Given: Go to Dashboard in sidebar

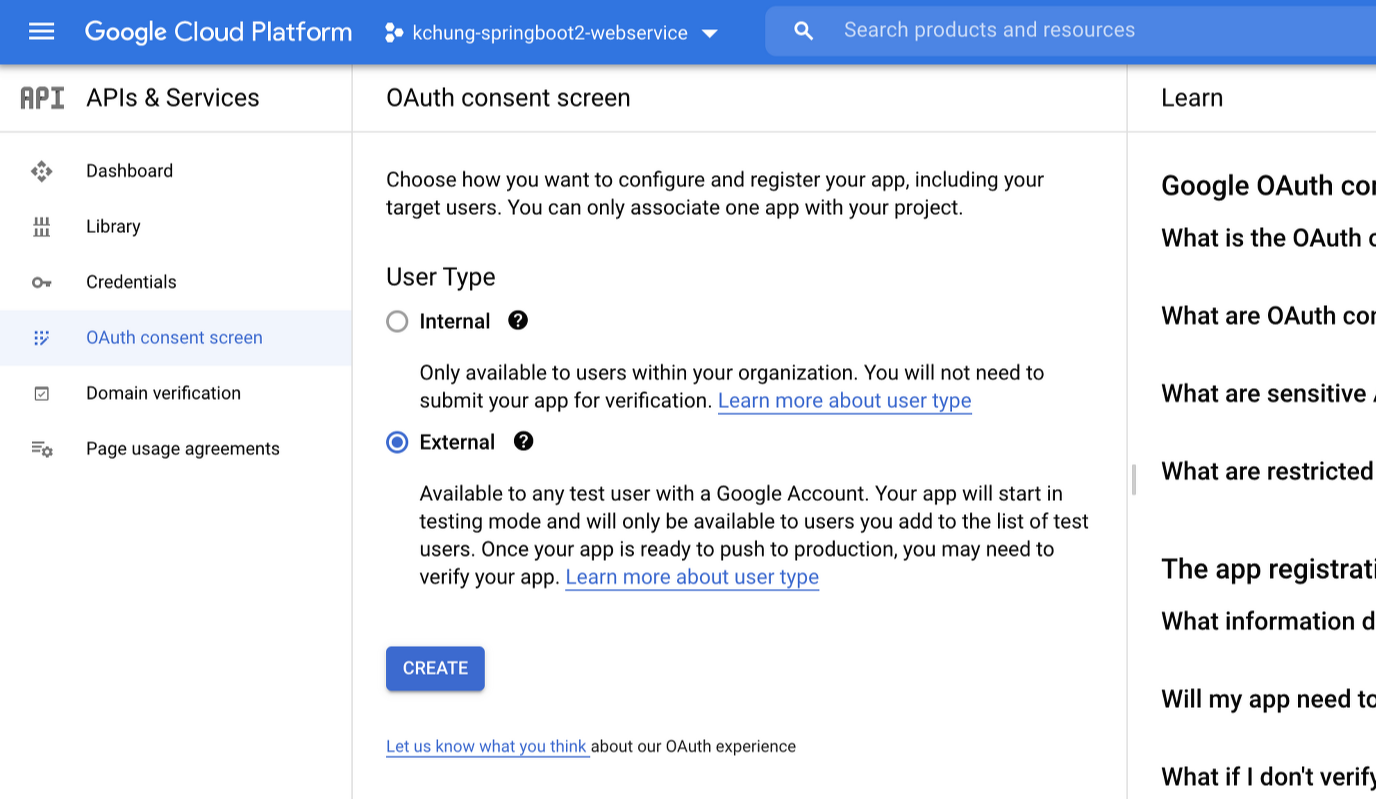Looking at the screenshot, I should tap(176, 171).
